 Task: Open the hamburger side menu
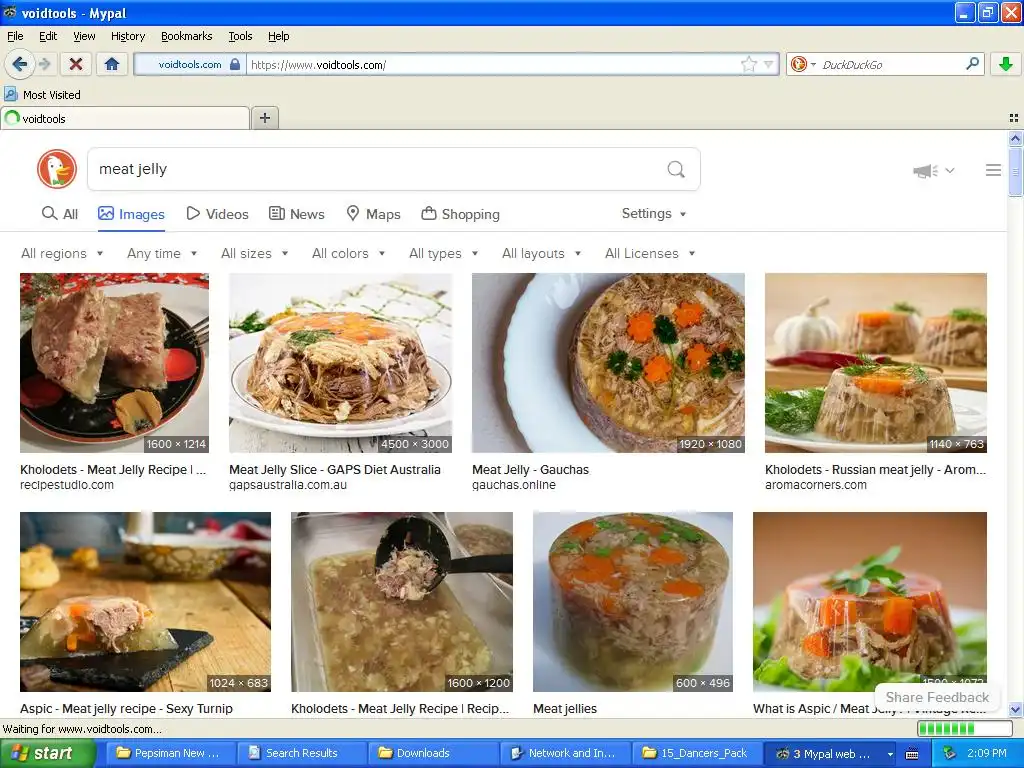click(x=993, y=170)
